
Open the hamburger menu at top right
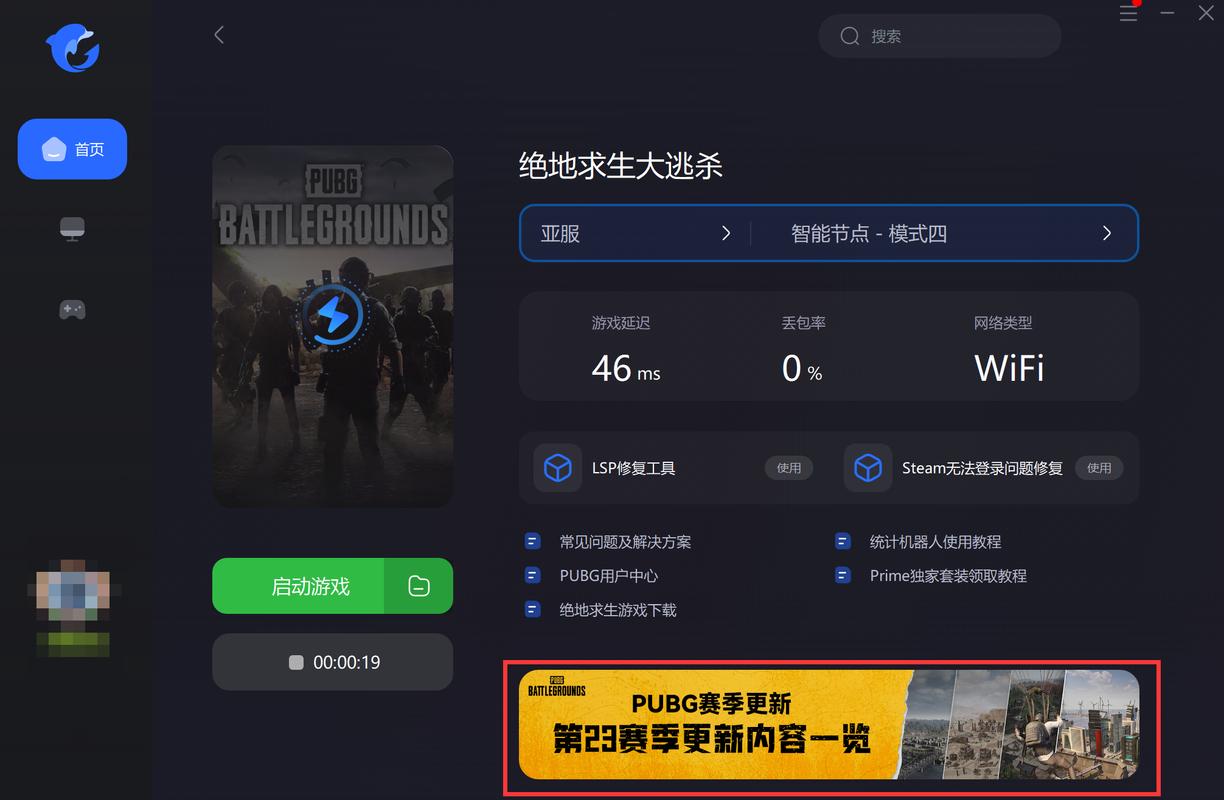tap(1128, 14)
